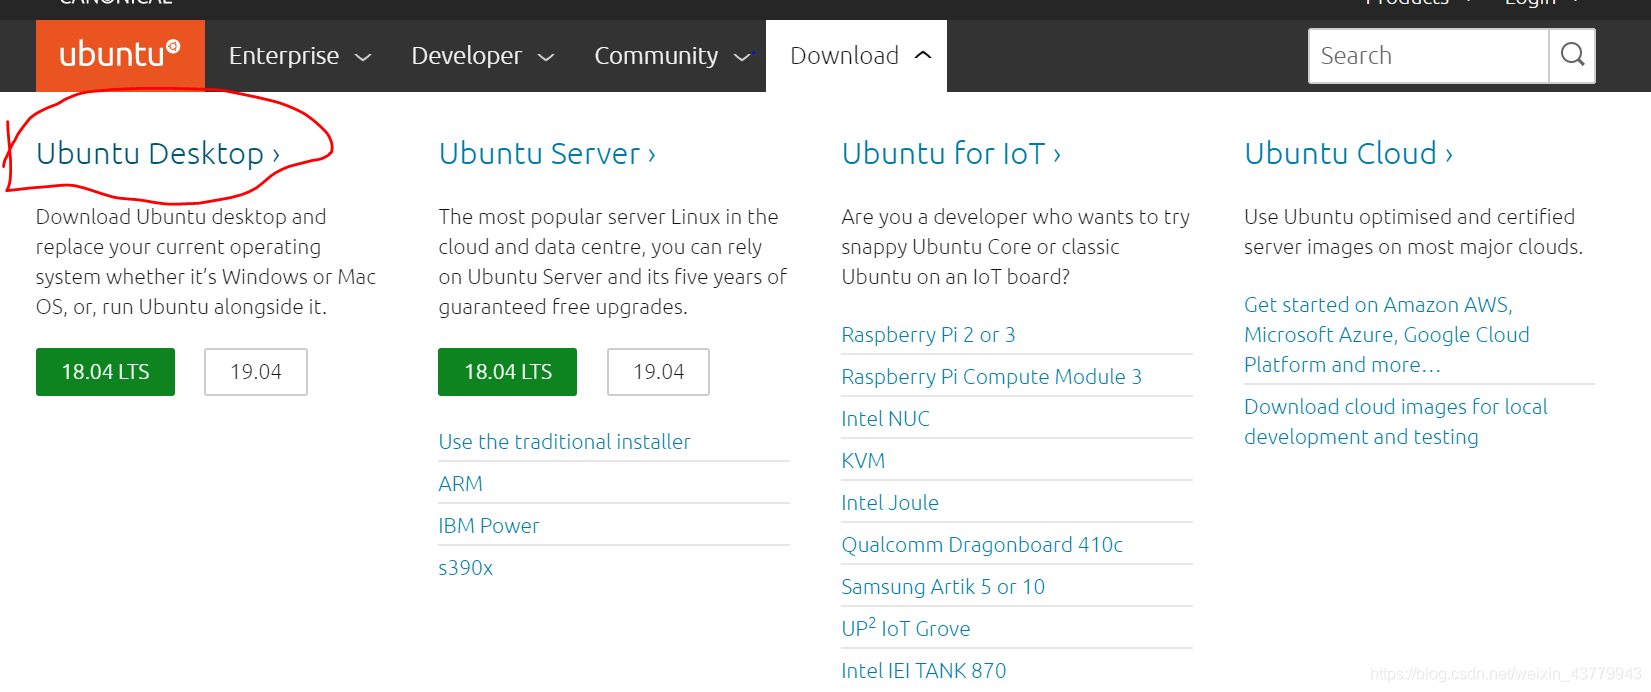Click Download cloud images for local development
The image size is (1651, 692).
[1395, 422]
